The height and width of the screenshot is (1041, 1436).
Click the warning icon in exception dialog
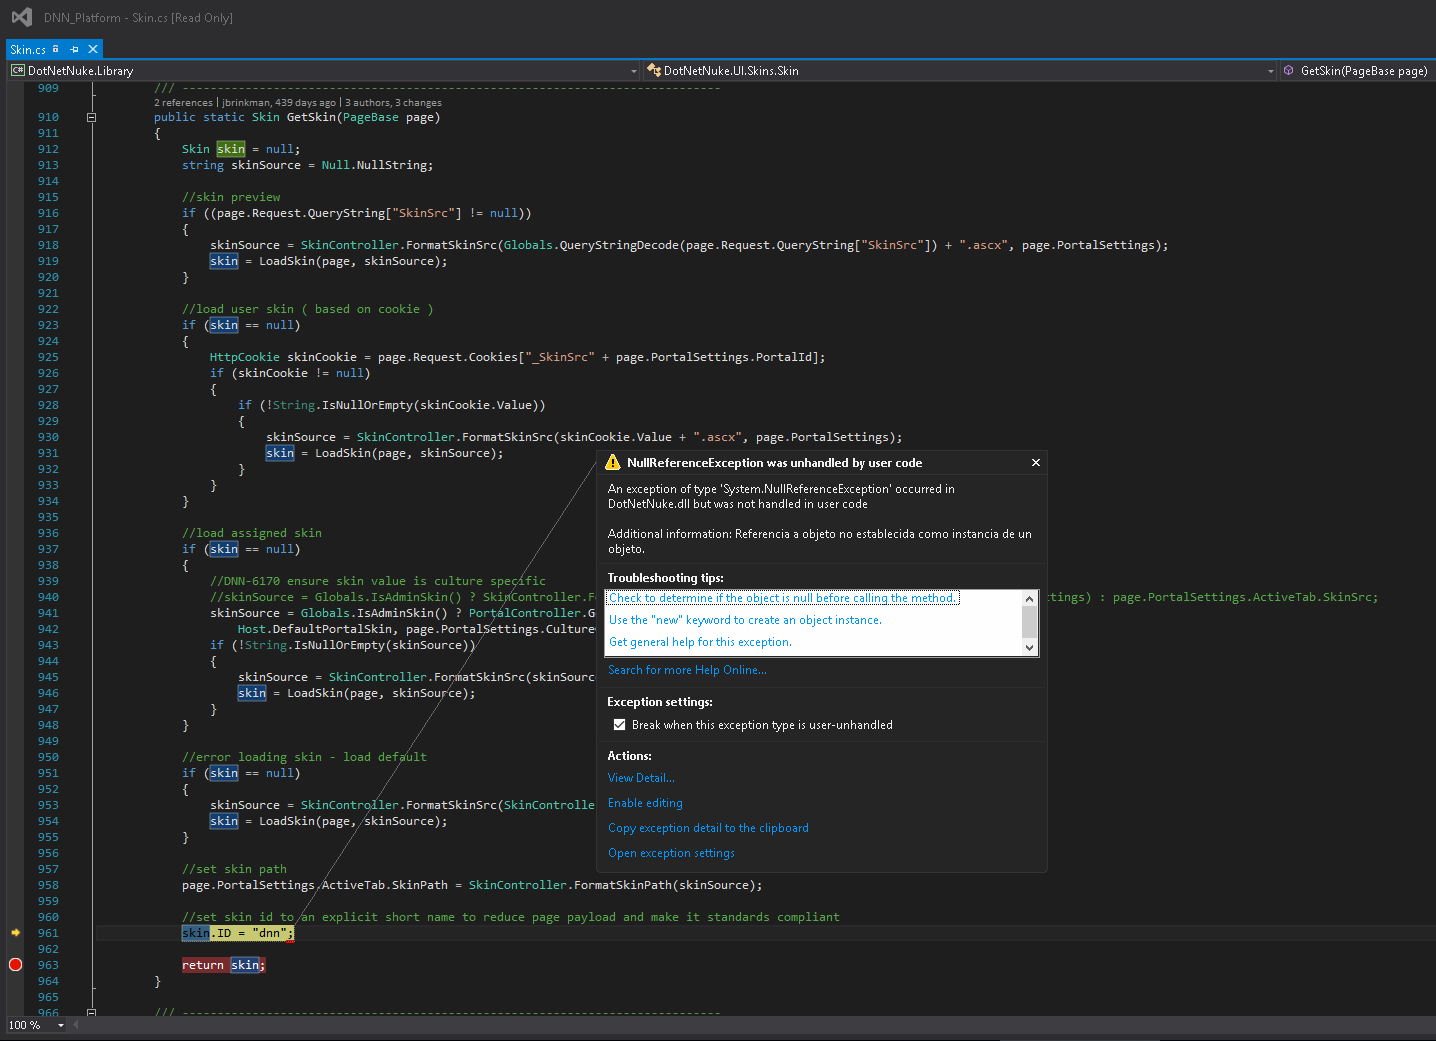tap(613, 462)
